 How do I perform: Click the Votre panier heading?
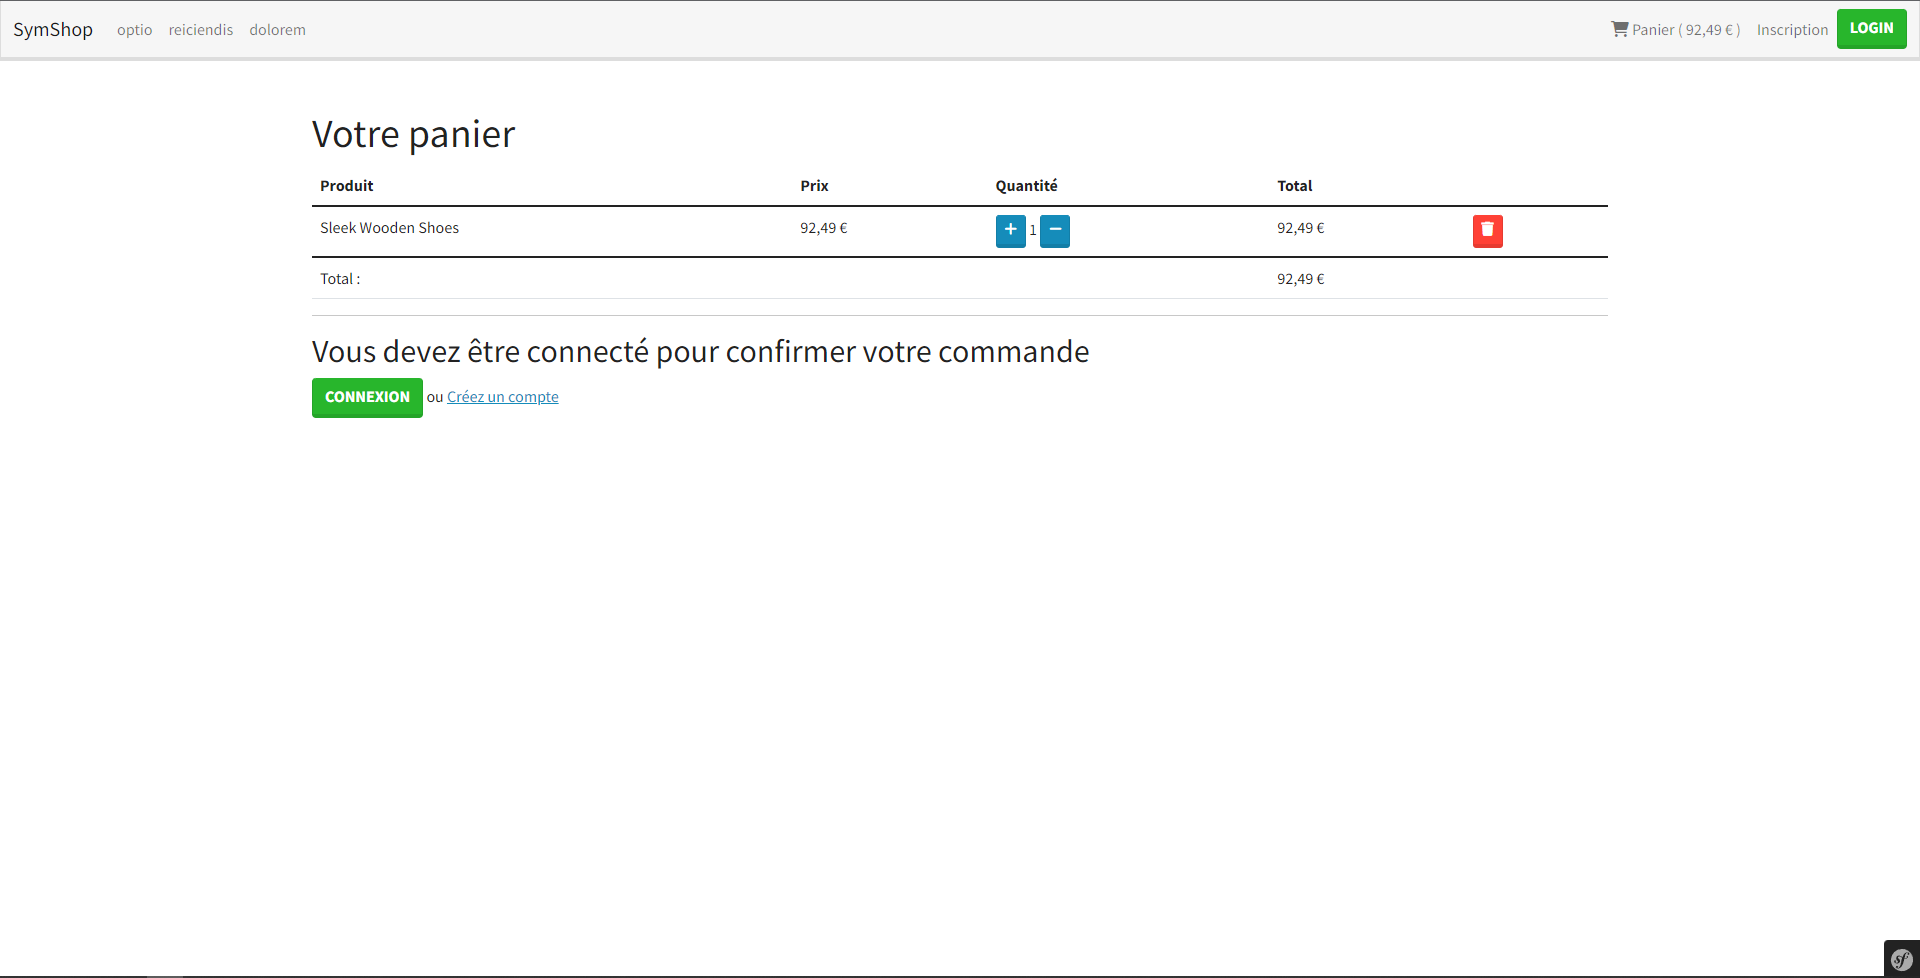(x=413, y=134)
